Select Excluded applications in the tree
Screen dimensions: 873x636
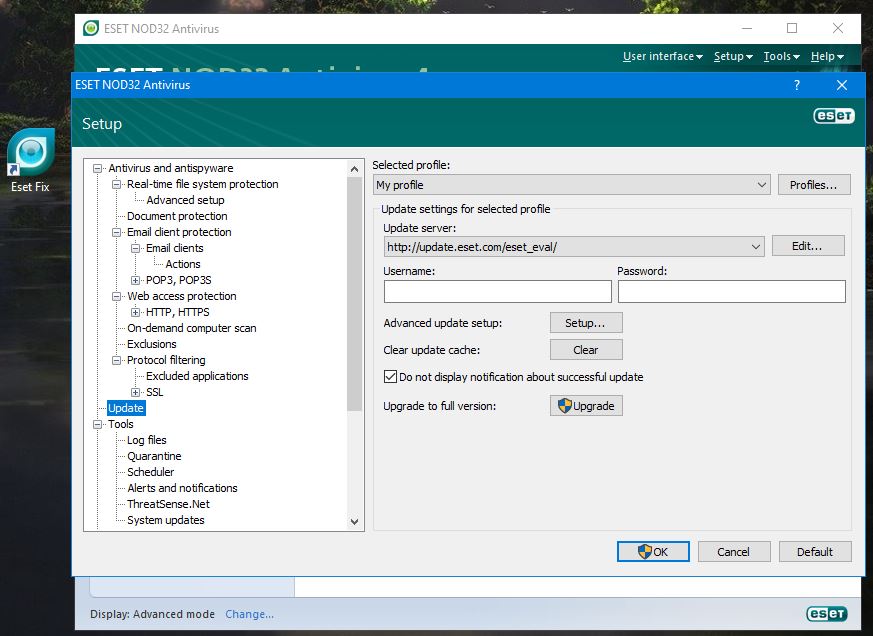pyautogui.click(x=197, y=376)
